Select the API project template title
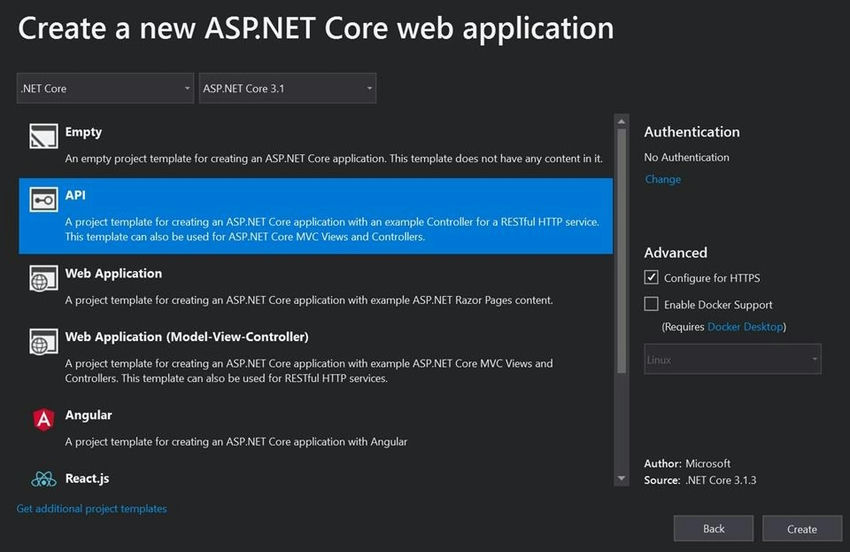 (75, 195)
